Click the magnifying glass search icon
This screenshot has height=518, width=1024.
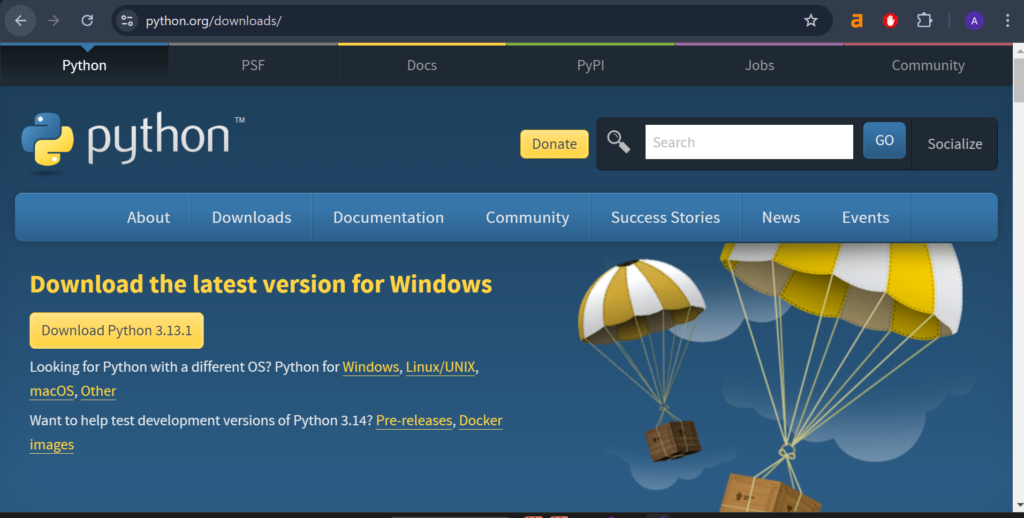[618, 142]
